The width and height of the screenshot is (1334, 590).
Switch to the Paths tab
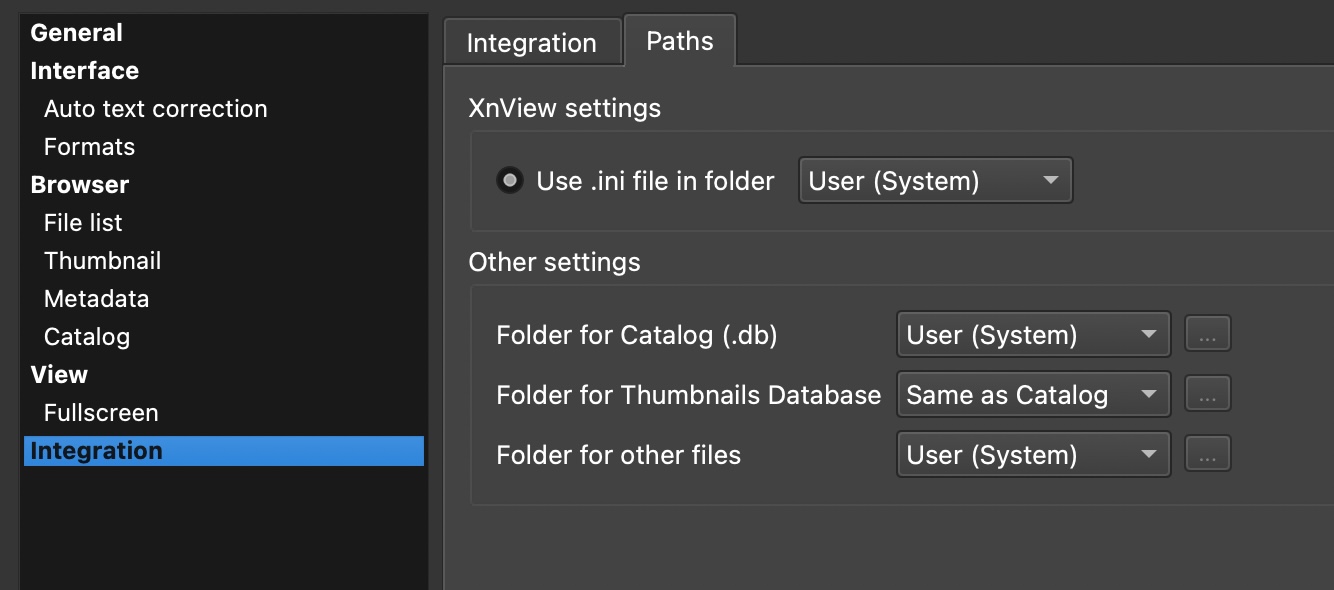tap(680, 42)
